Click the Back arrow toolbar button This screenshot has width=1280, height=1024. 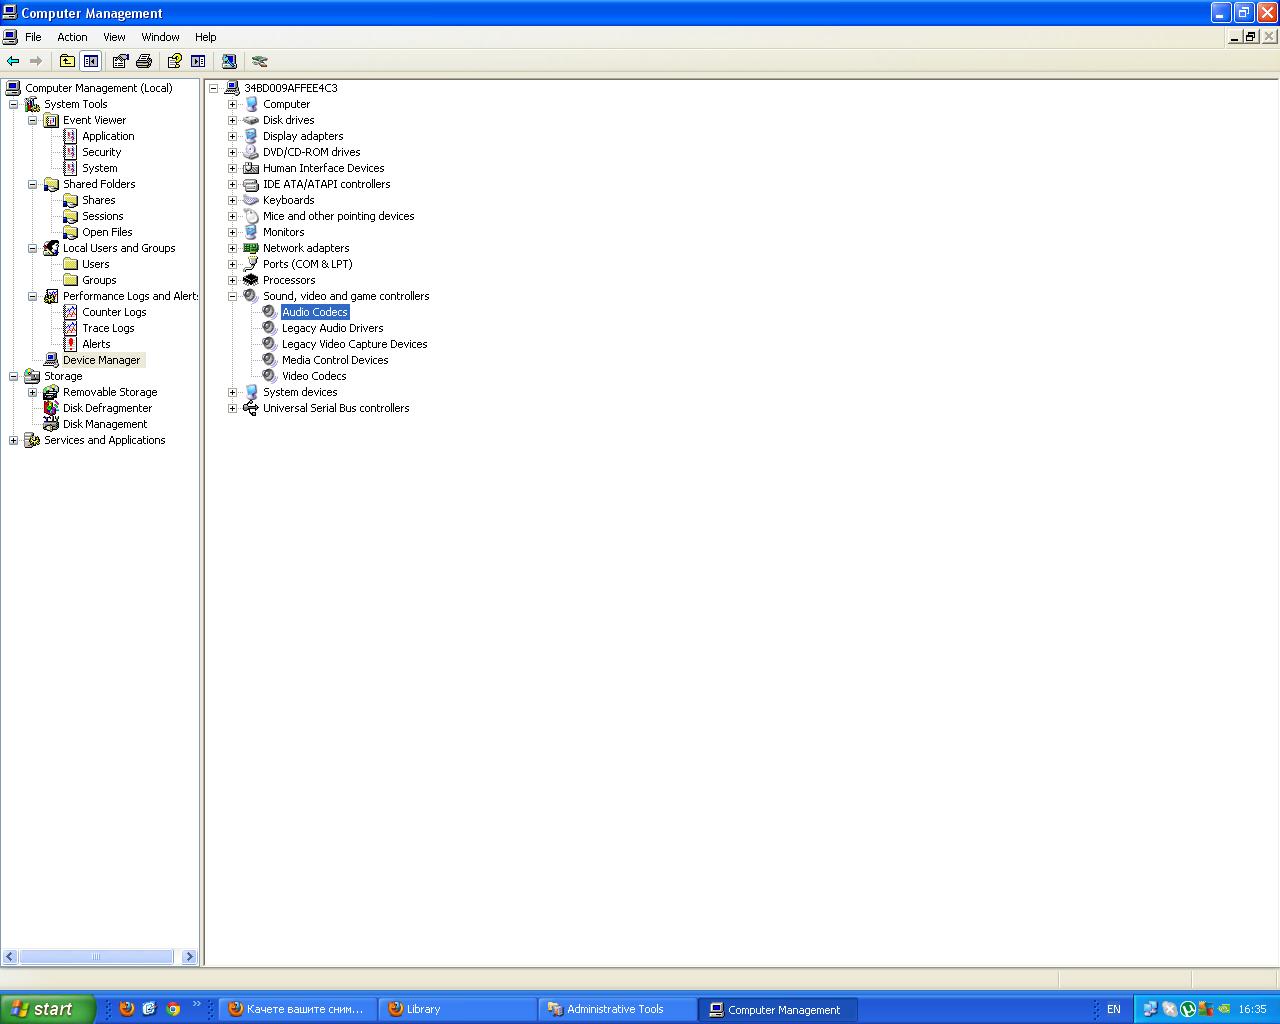(x=13, y=61)
